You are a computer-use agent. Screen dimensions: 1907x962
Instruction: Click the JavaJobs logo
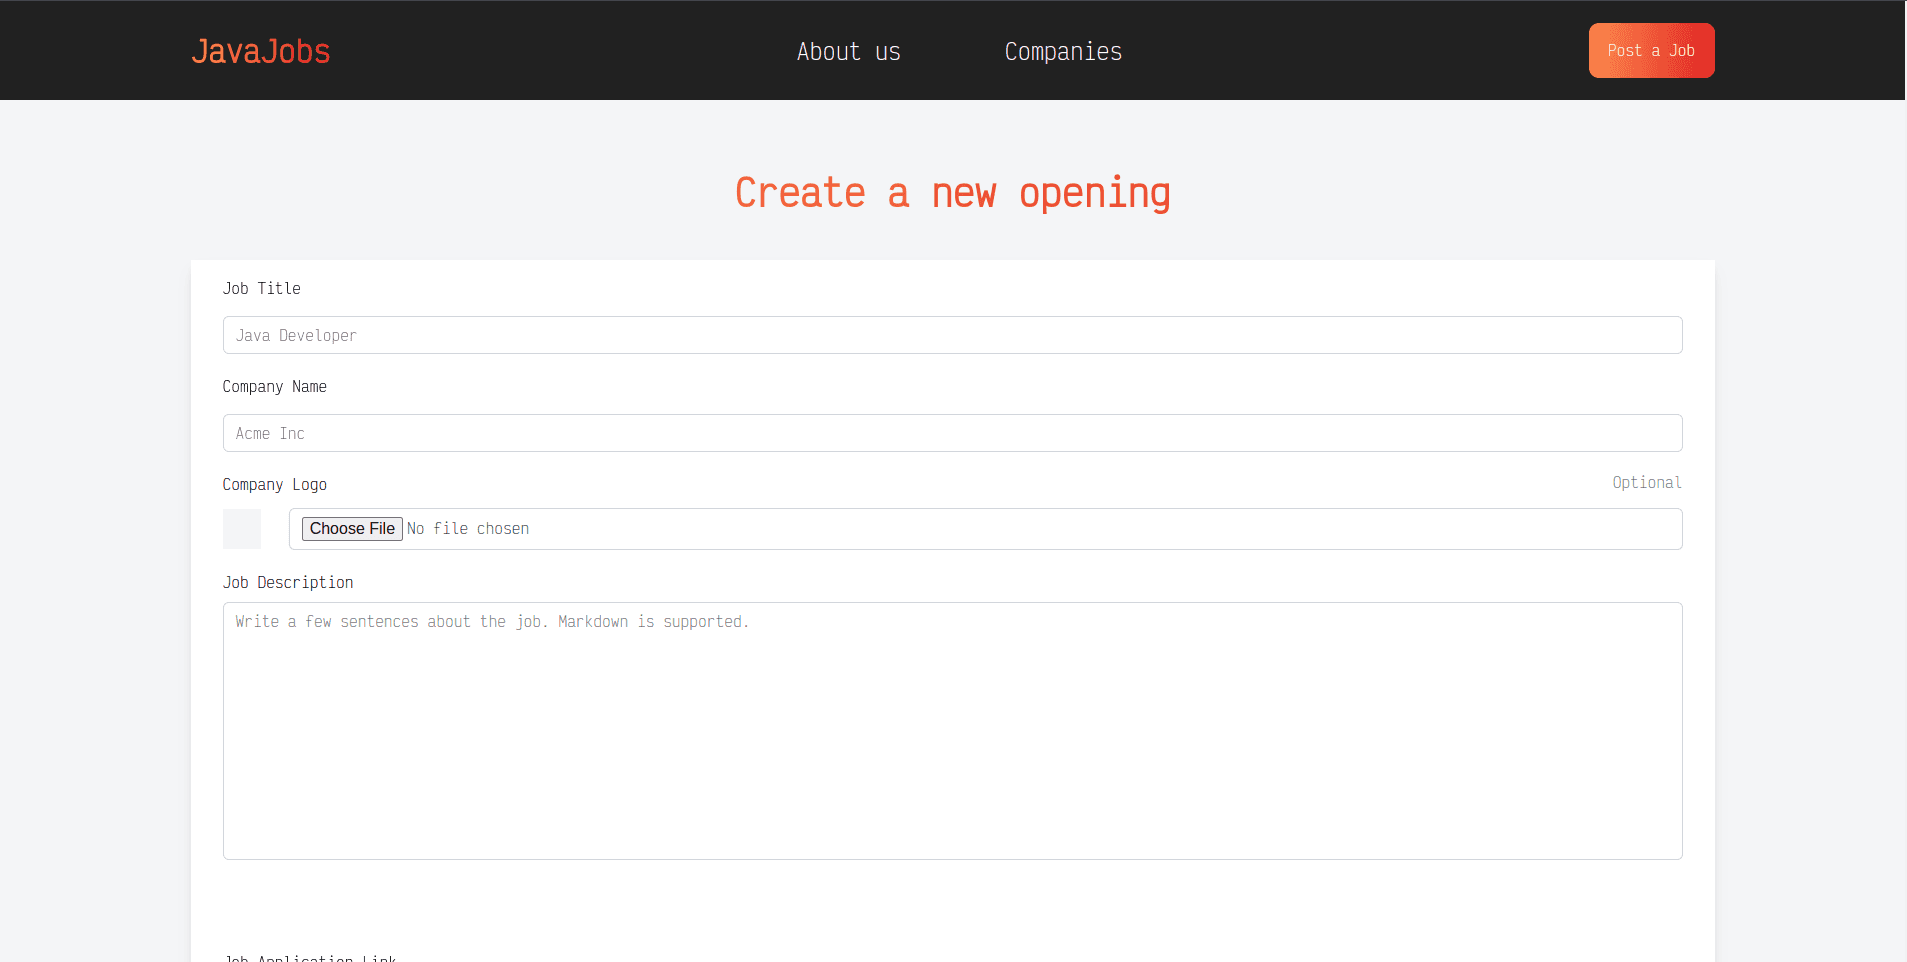[260, 51]
